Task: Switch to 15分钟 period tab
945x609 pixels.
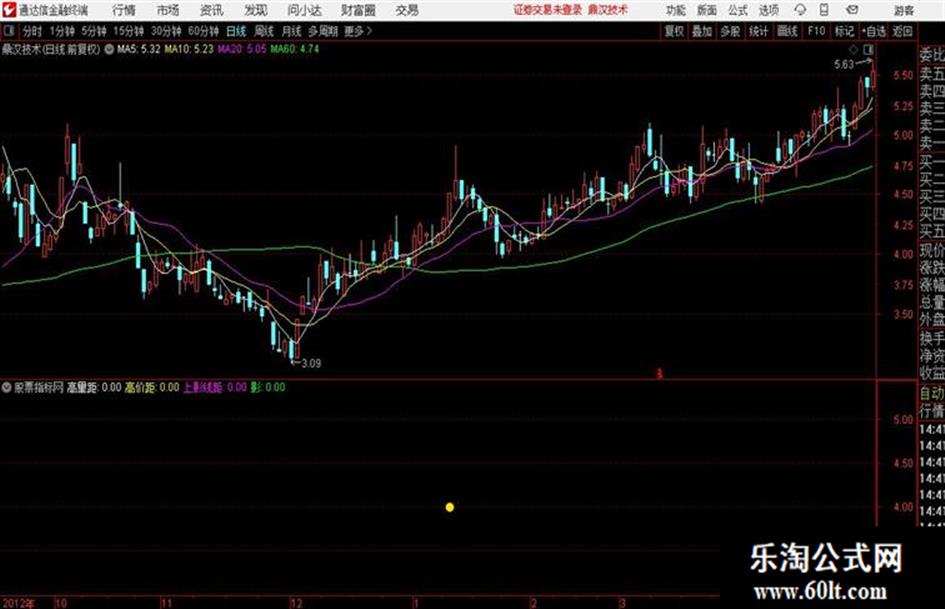Action: [129, 31]
